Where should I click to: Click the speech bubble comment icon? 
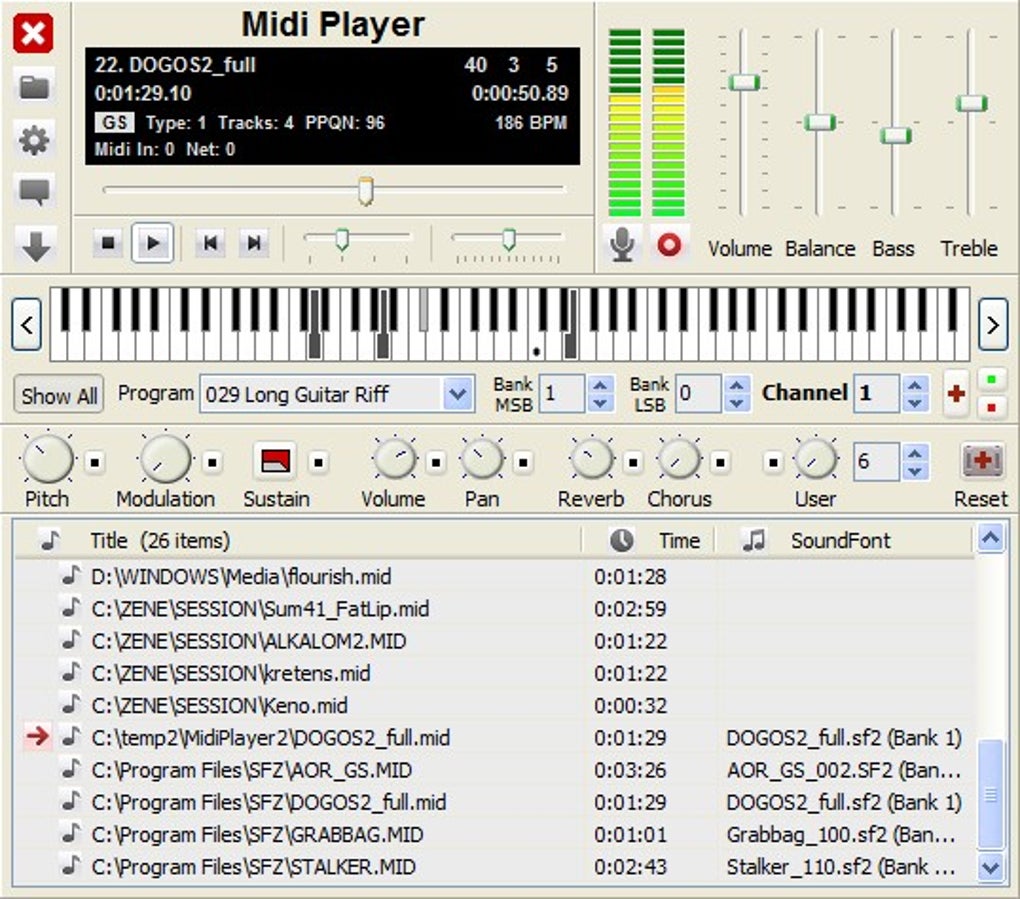coord(34,190)
